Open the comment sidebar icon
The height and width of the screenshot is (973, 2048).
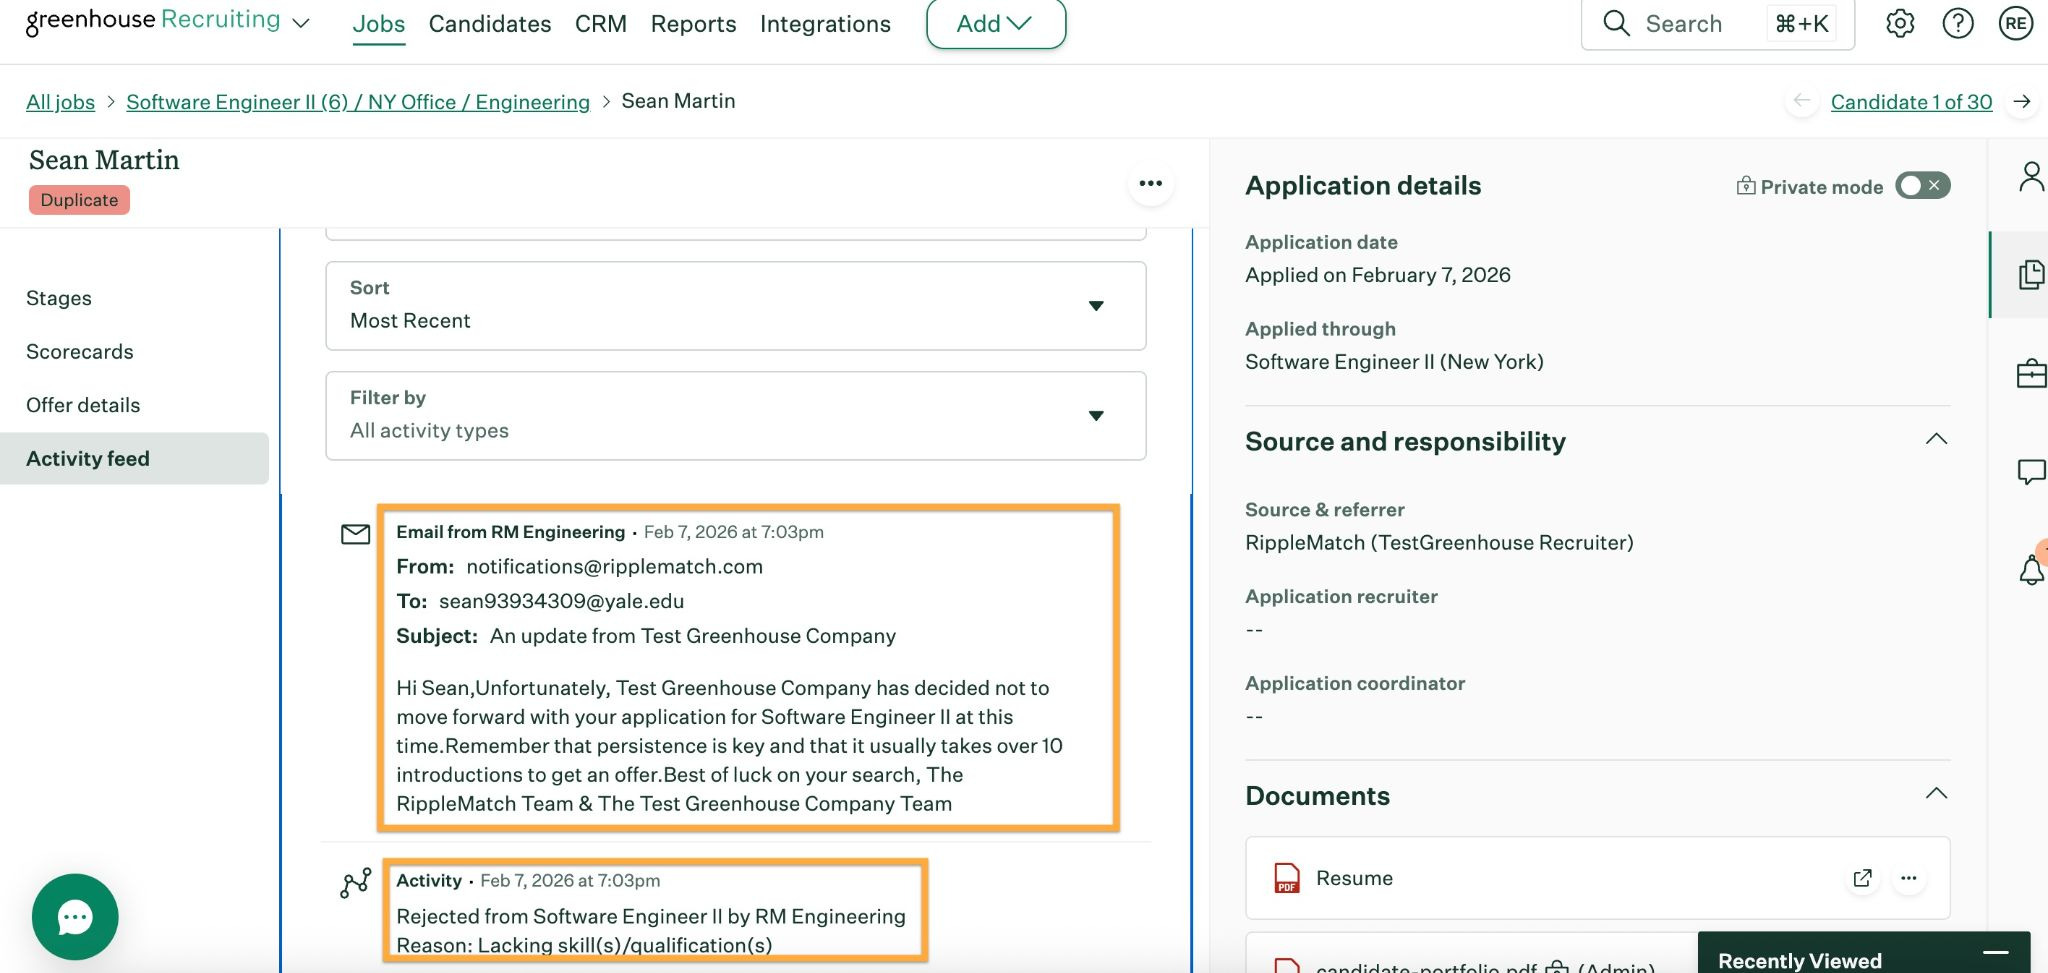pos(2031,471)
